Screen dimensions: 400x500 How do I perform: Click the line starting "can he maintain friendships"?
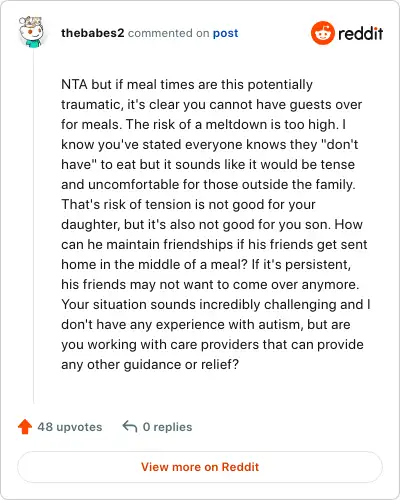[214, 244]
